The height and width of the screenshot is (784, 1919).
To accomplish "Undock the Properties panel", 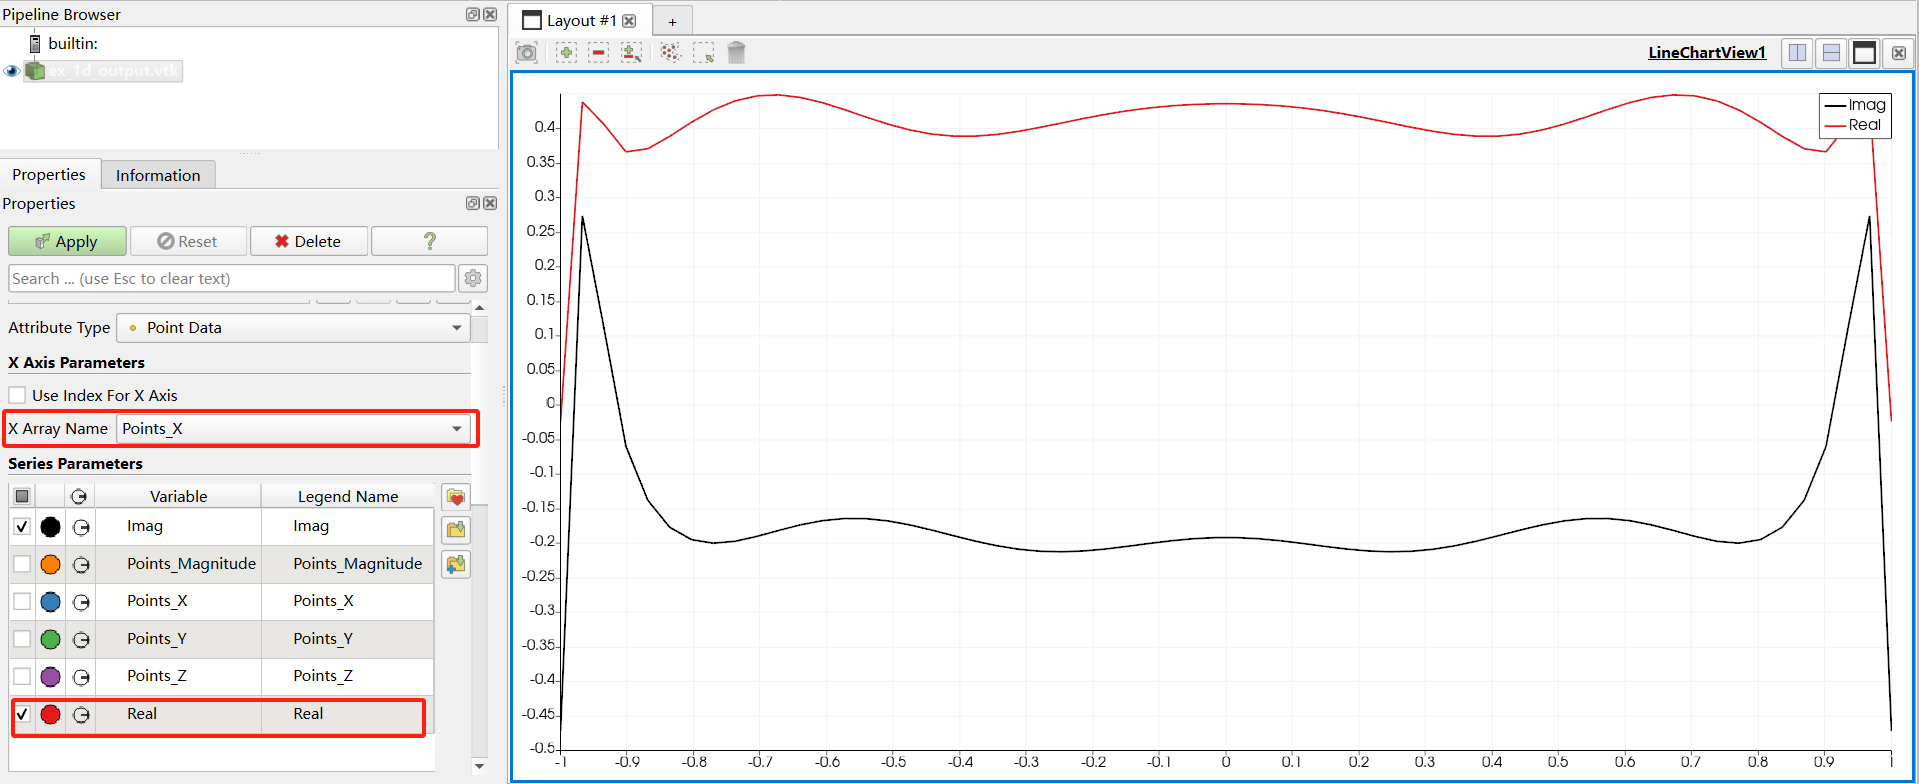I will [x=473, y=203].
